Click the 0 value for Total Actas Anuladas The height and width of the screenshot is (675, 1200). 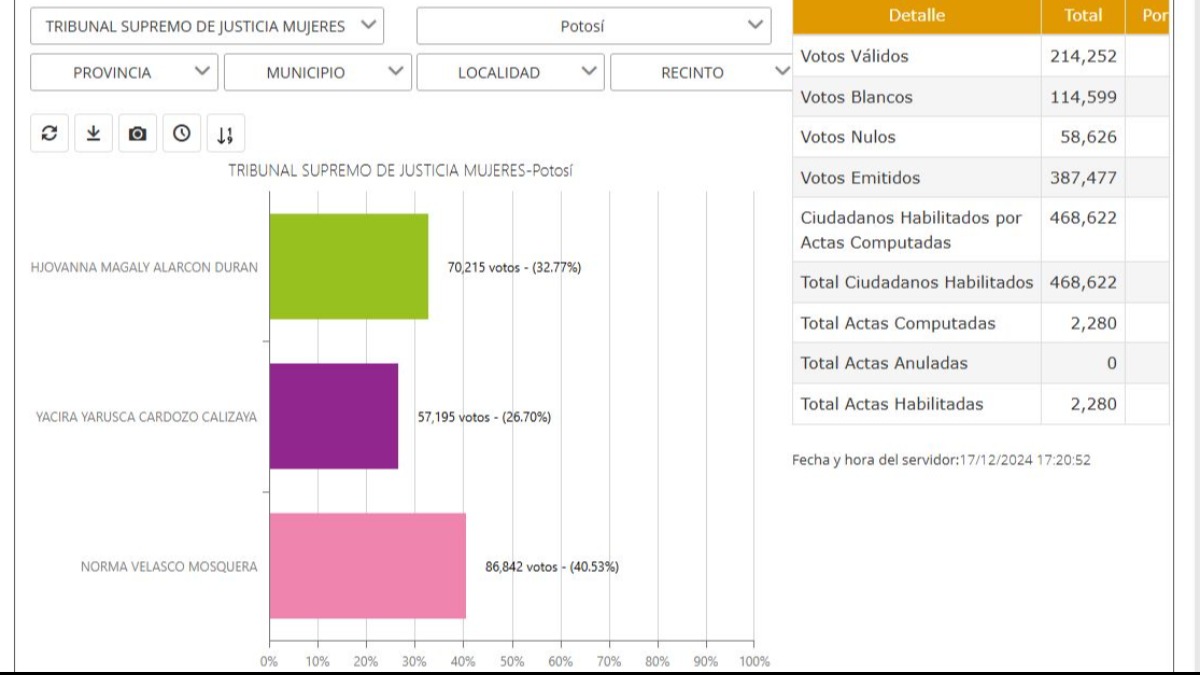point(1112,363)
